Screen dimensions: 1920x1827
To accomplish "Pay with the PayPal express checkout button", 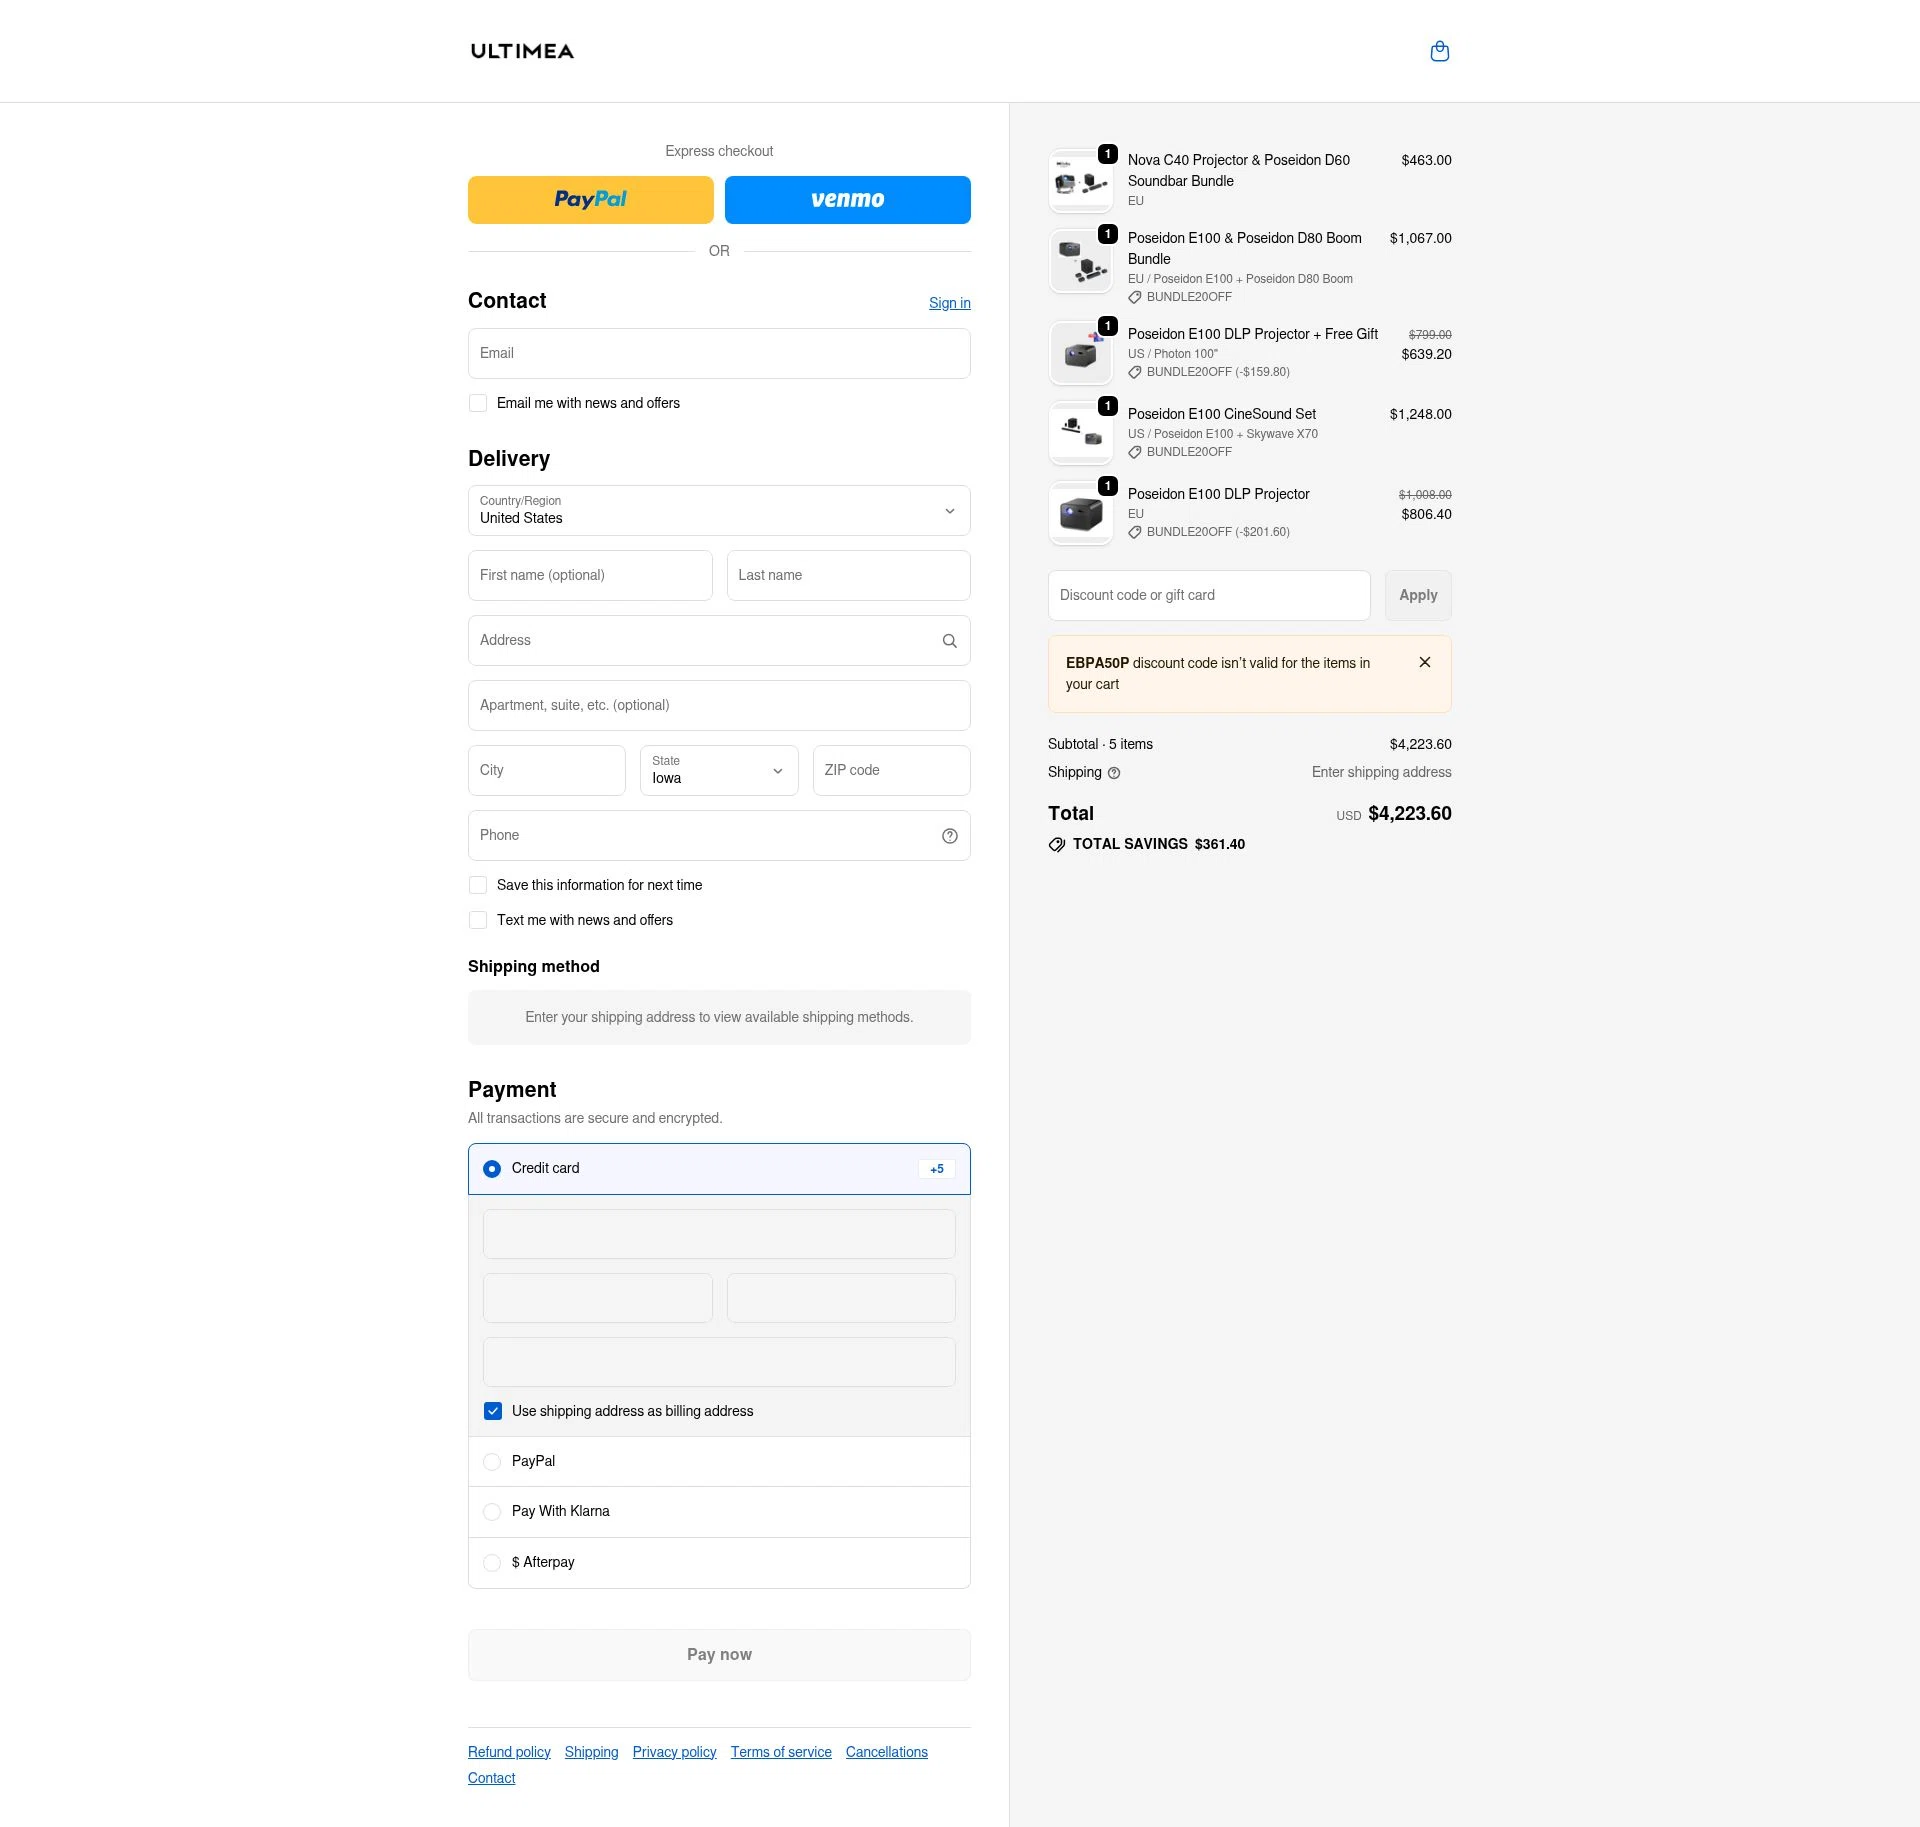I will [x=590, y=199].
